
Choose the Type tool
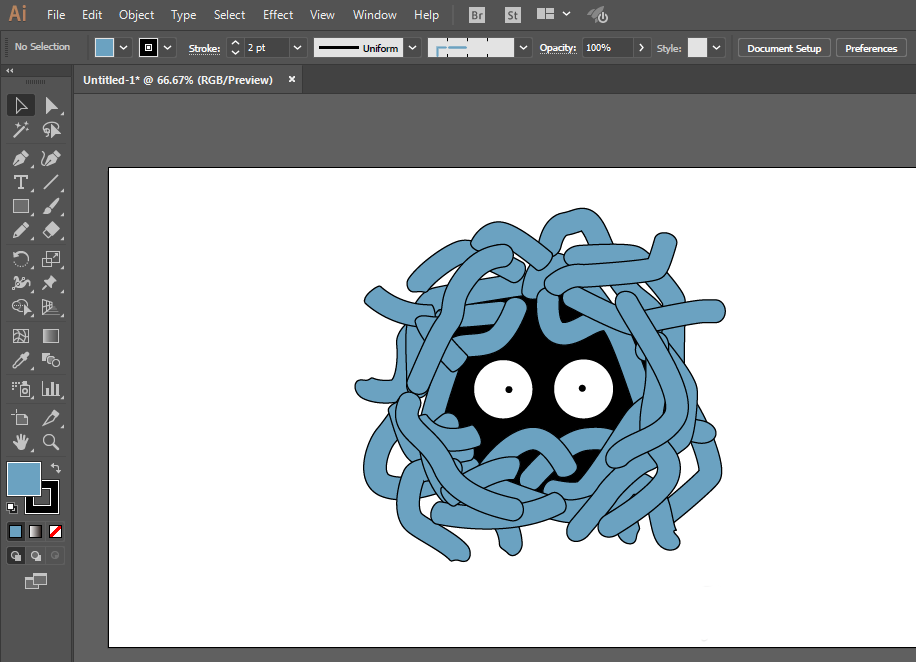click(x=20, y=183)
